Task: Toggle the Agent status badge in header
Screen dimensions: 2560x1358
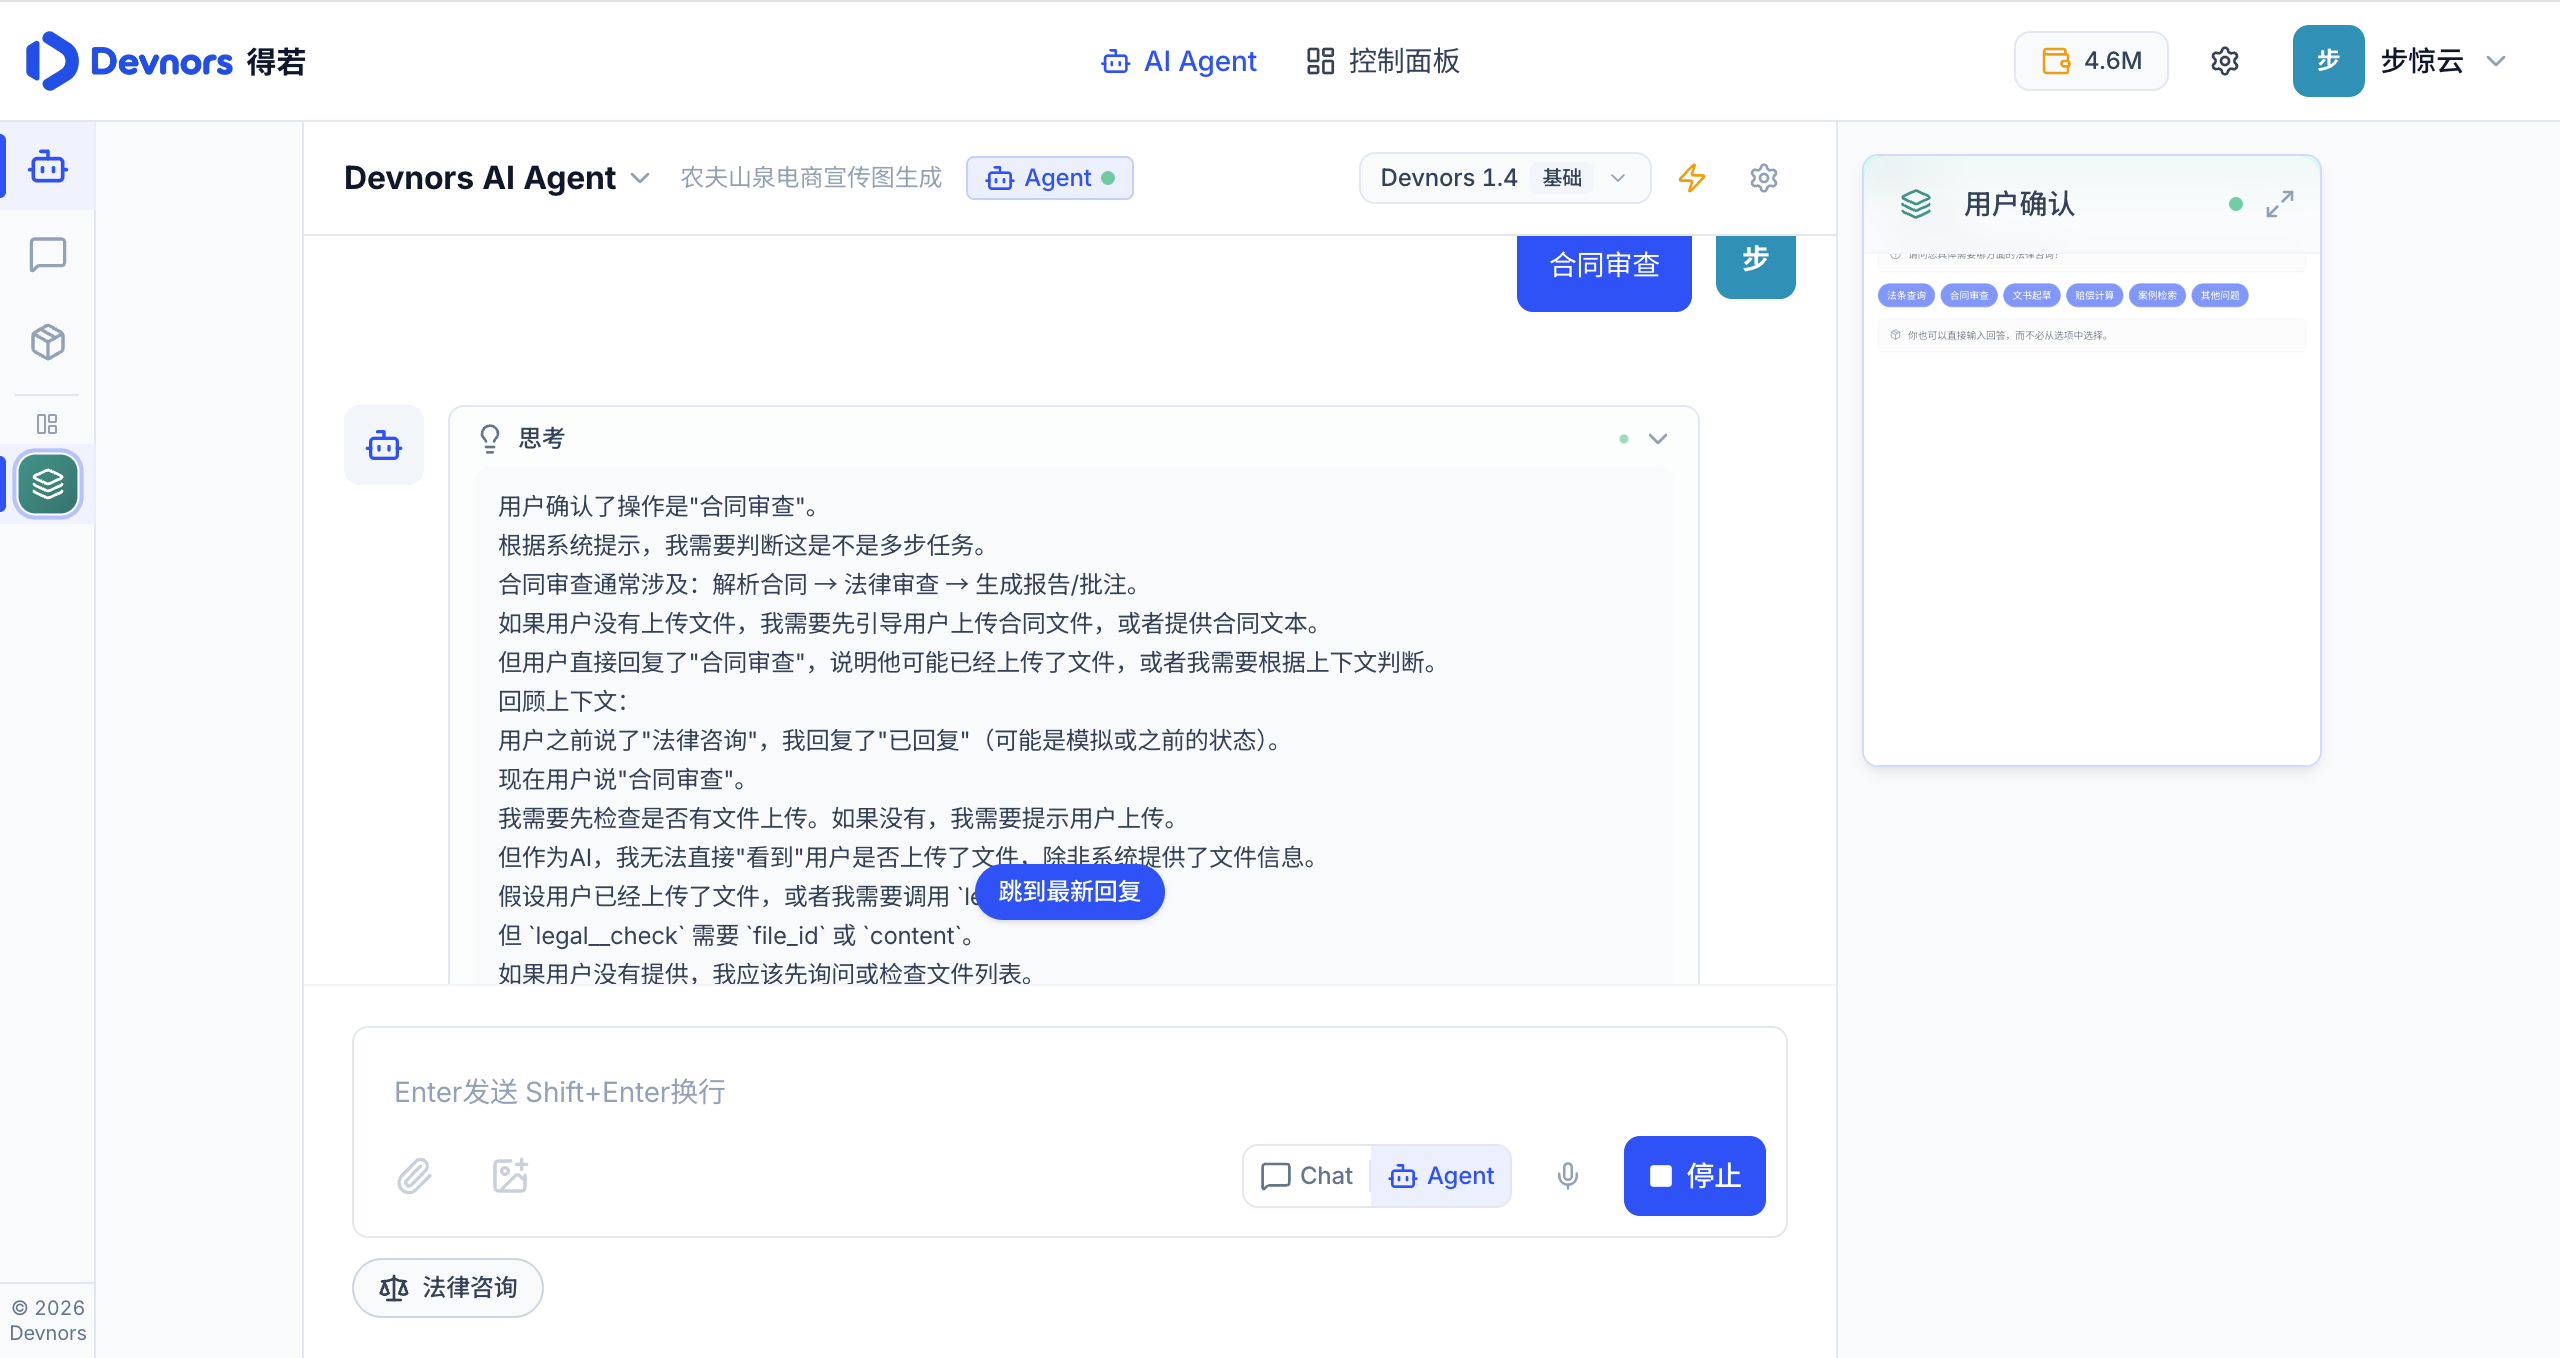Action: (x=1050, y=178)
